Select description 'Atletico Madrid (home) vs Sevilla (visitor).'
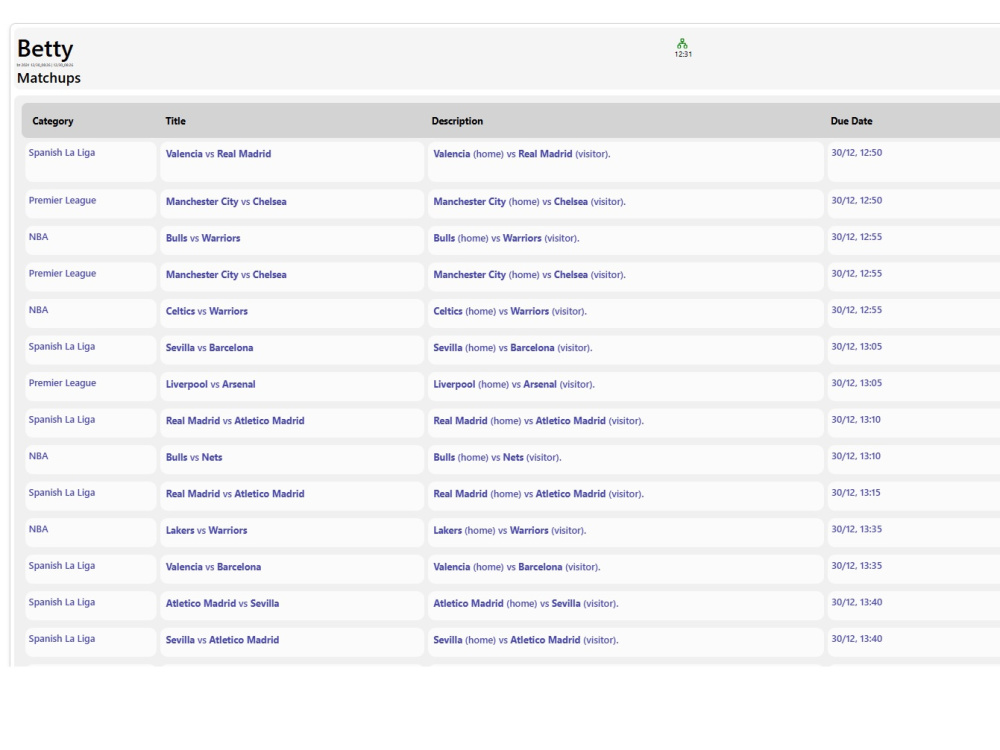 point(526,603)
